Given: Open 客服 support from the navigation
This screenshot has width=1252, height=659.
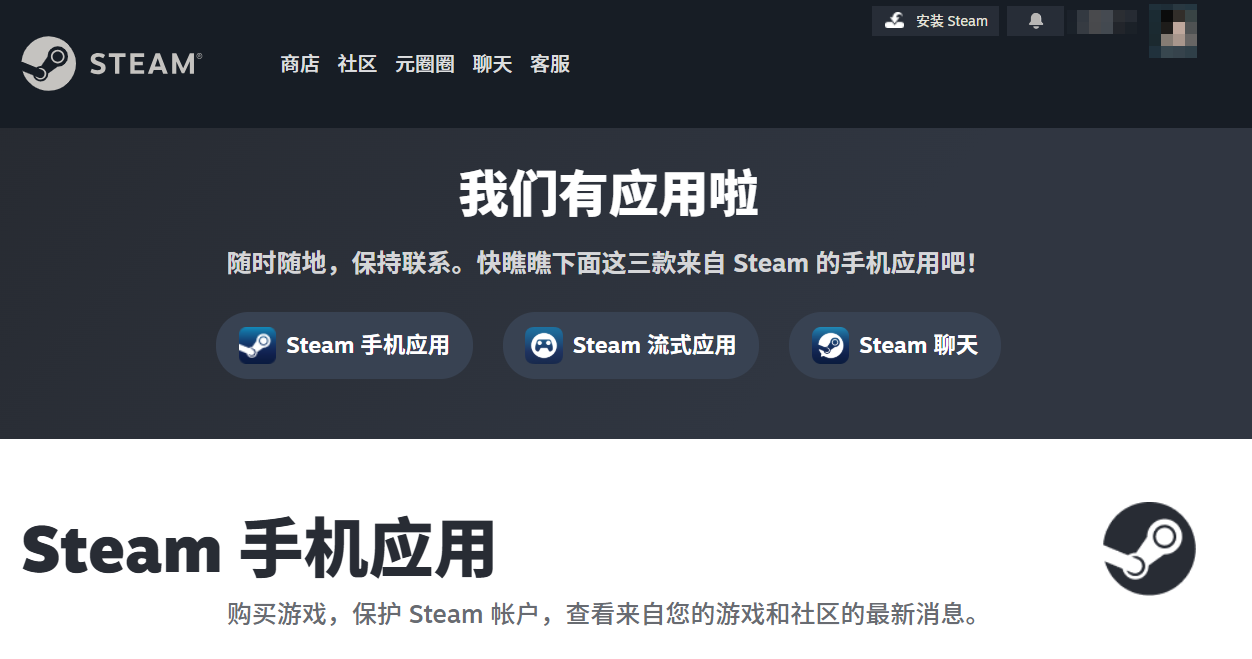Looking at the screenshot, I should (550, 63).
